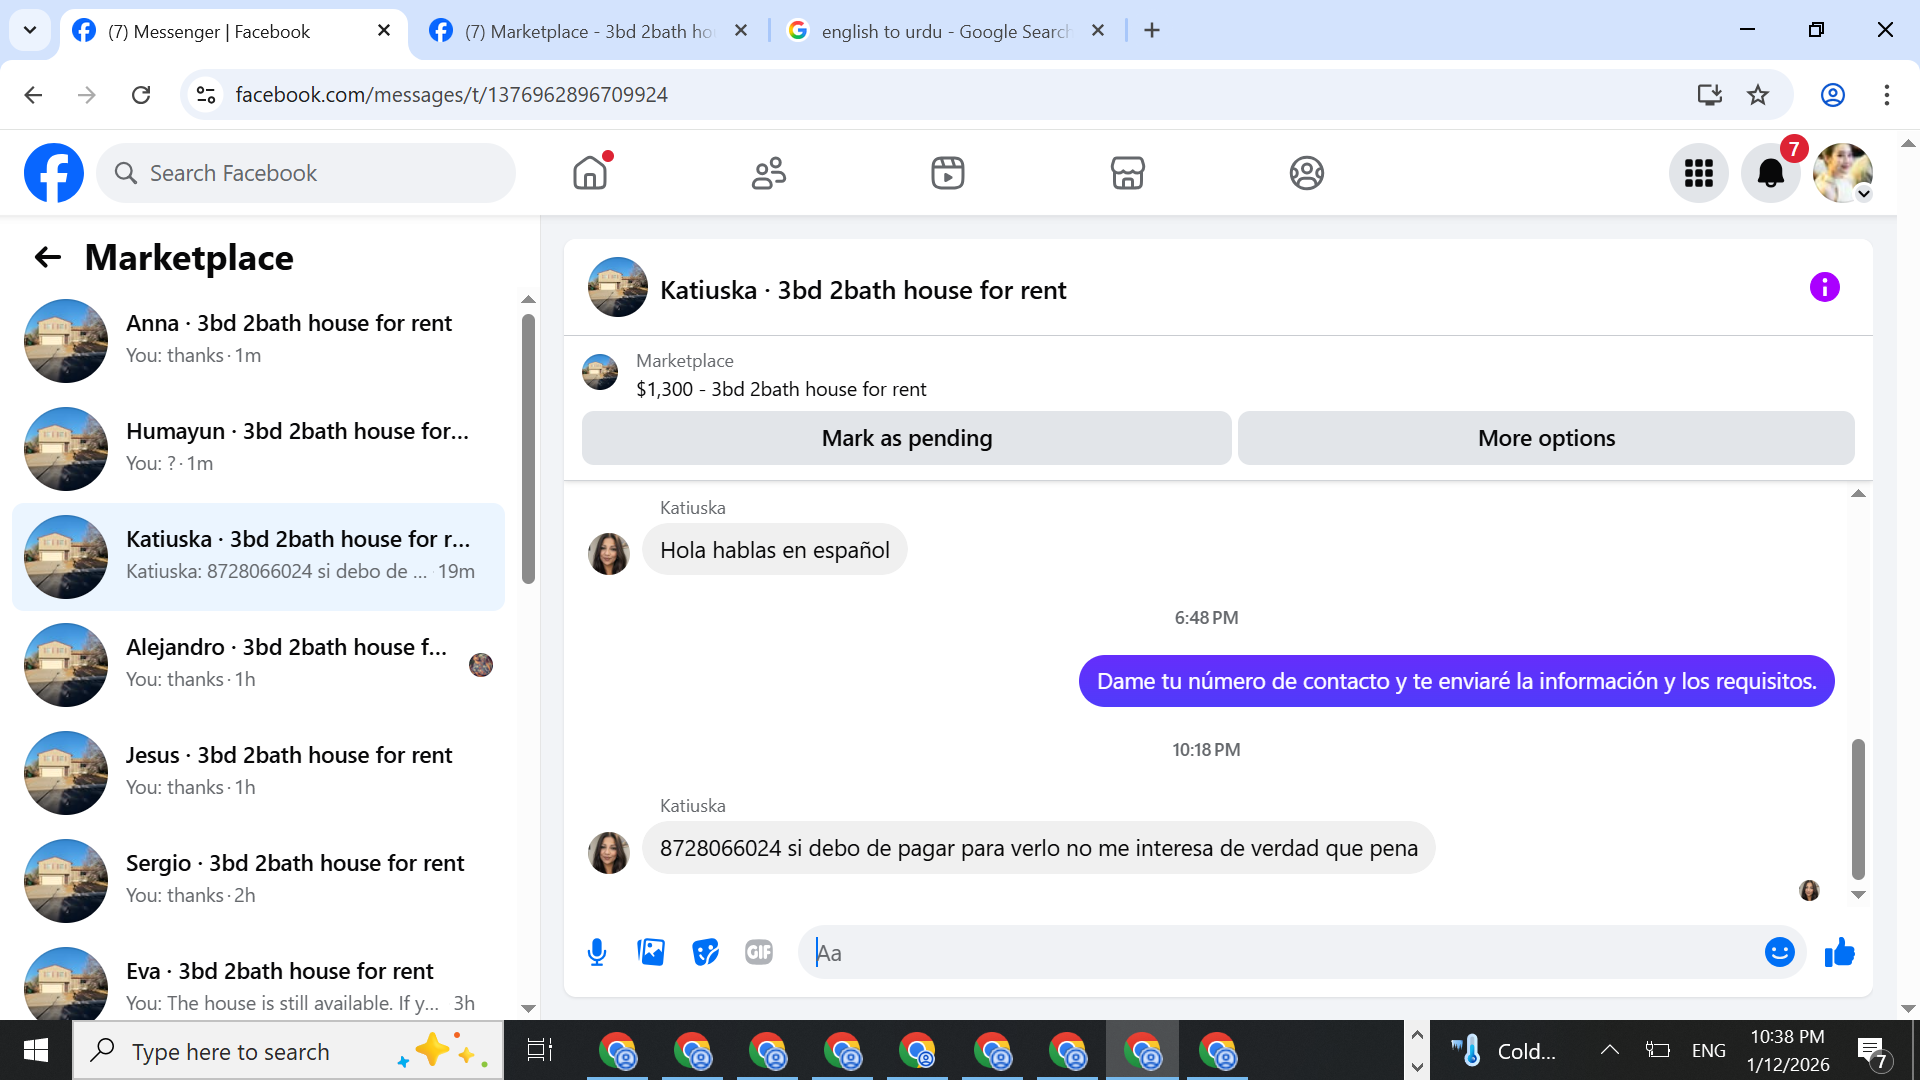Click the Aa message input field

[x=1280, y=952]
